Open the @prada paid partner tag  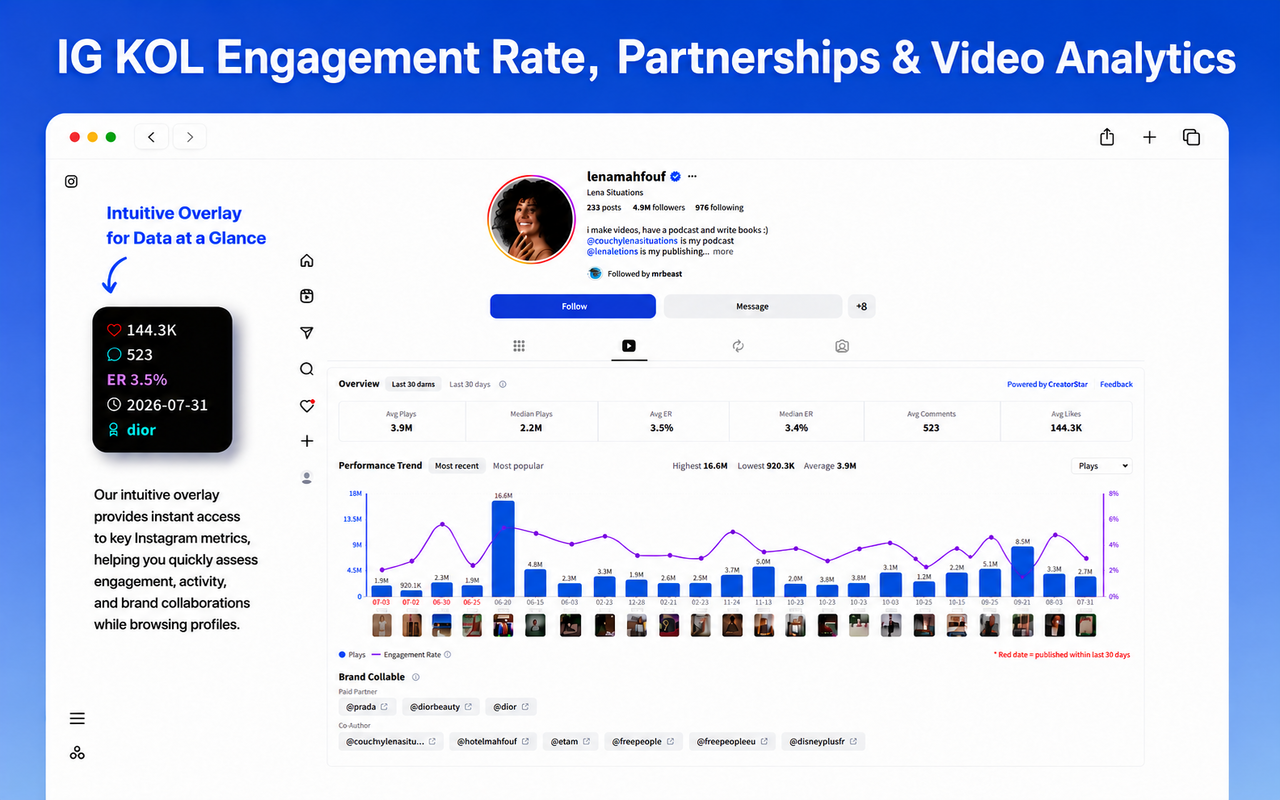[367, 707]
